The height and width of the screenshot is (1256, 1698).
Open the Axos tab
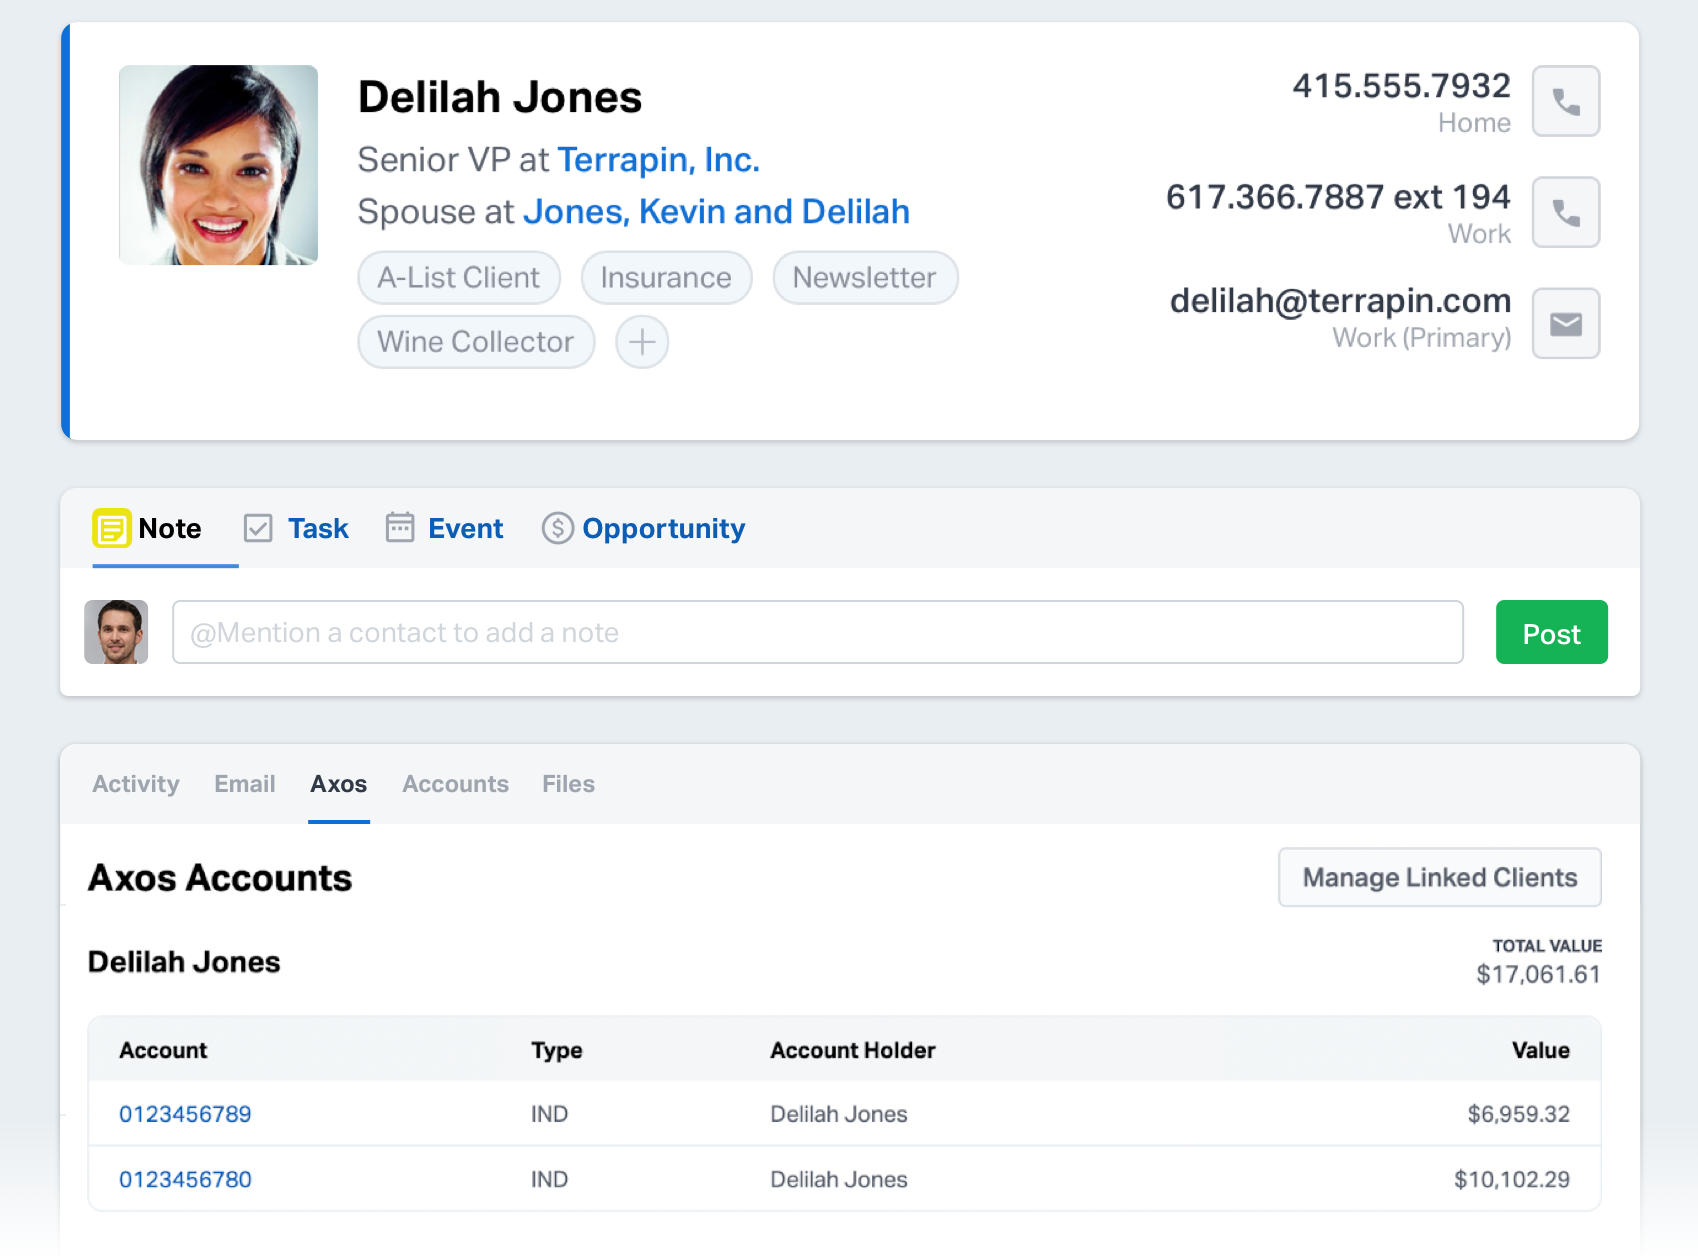pos(338,784)
